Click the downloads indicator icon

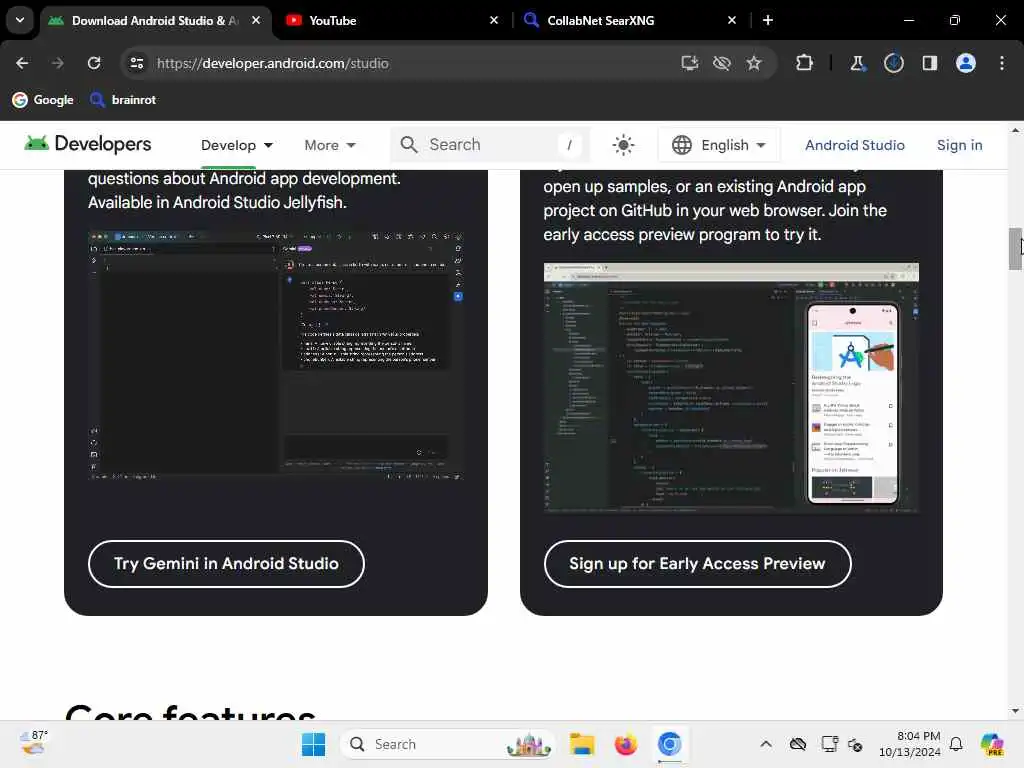[x=893, y=63]
